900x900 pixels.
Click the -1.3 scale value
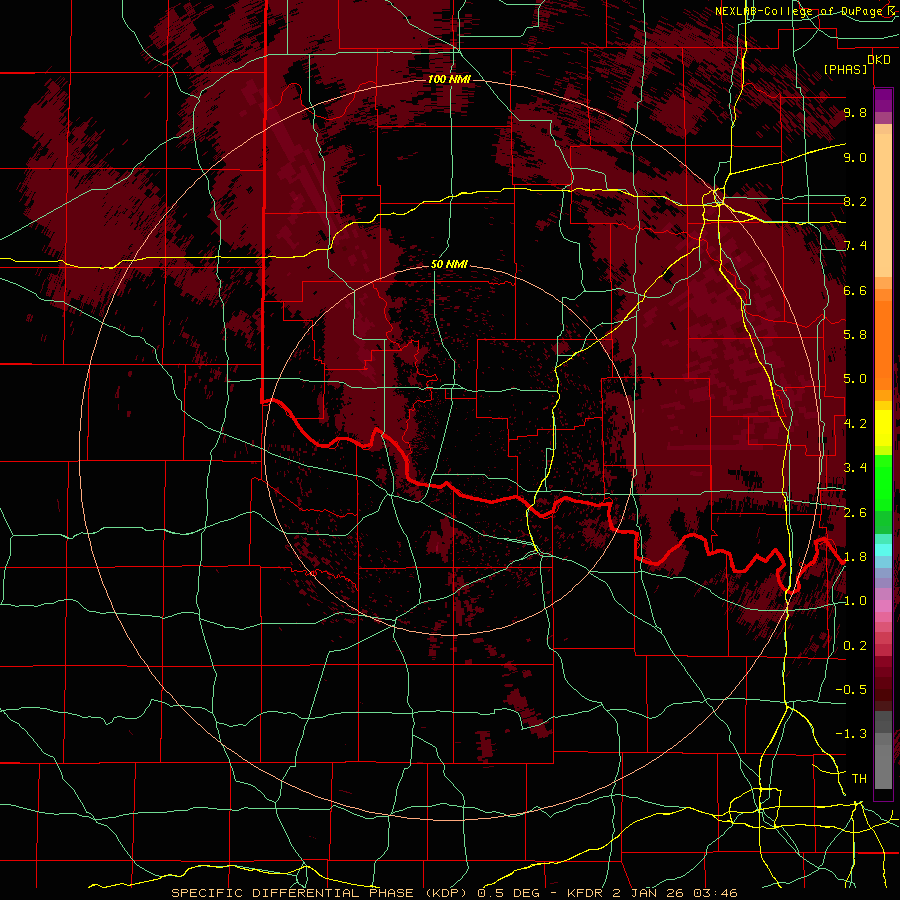(851, 735)
